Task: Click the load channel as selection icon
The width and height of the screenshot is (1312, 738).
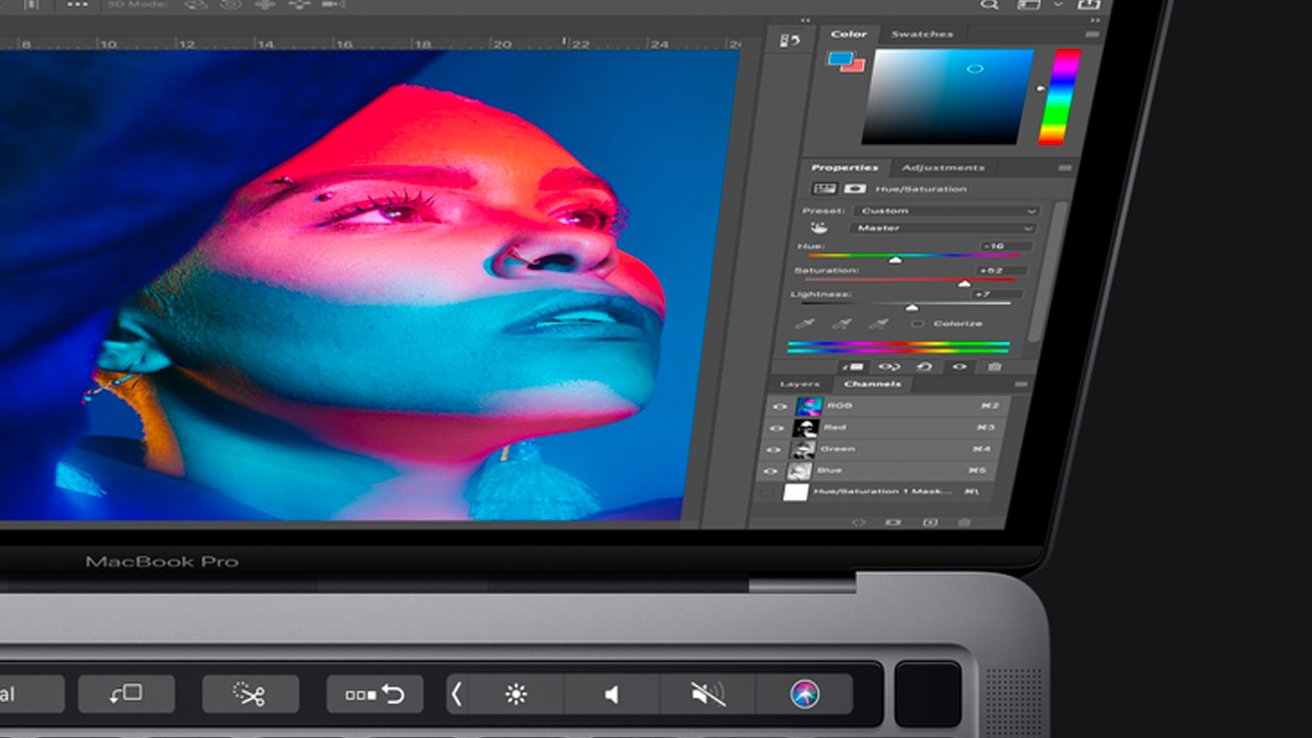Action: 859,521
